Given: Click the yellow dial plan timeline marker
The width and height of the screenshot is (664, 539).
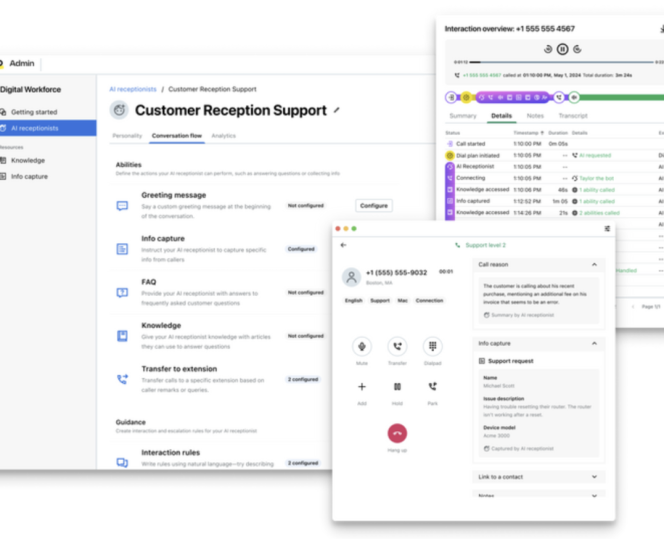Looking at the screenshot, I should [x=466, y=97].
